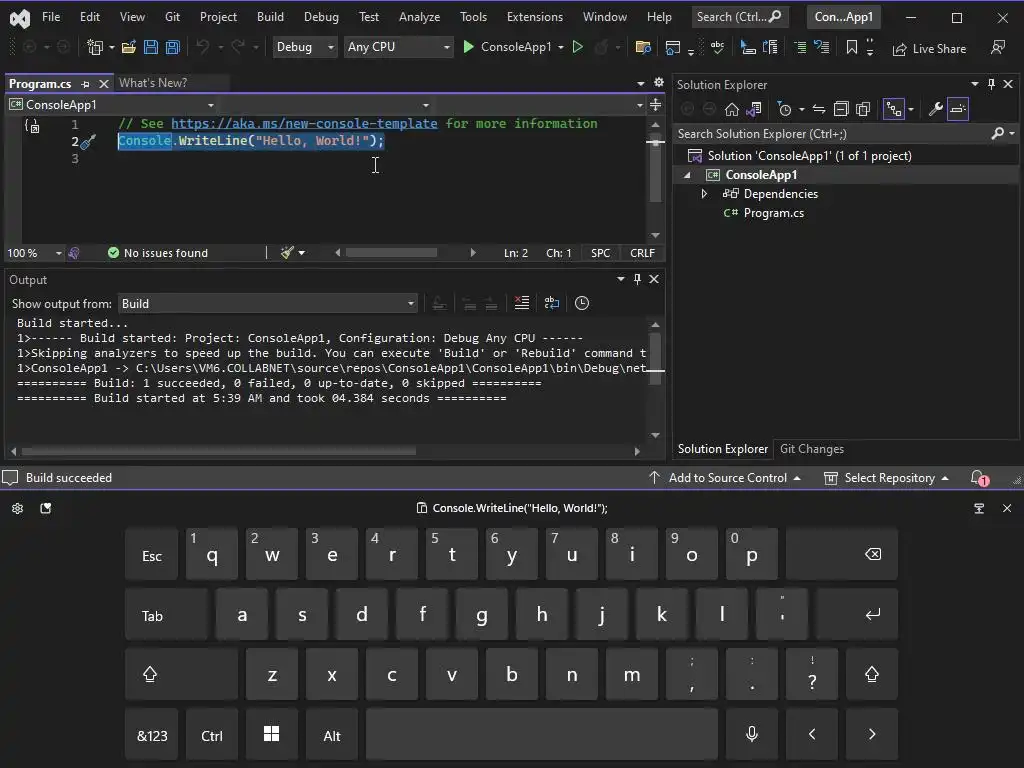1024x768 pixels.
Task: Collapse the ConsoleApp1 project node arrow
Action: tap(687, 175)
